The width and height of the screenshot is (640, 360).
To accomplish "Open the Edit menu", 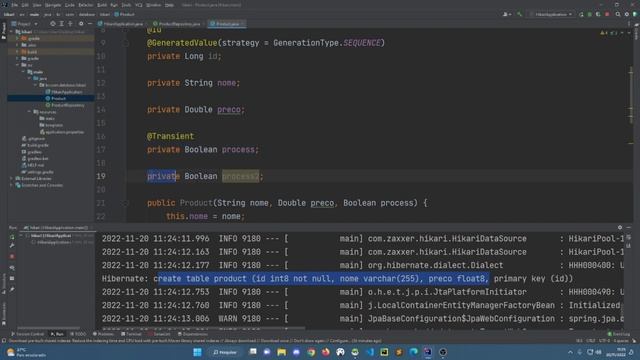I will click(x=25, y=5).
